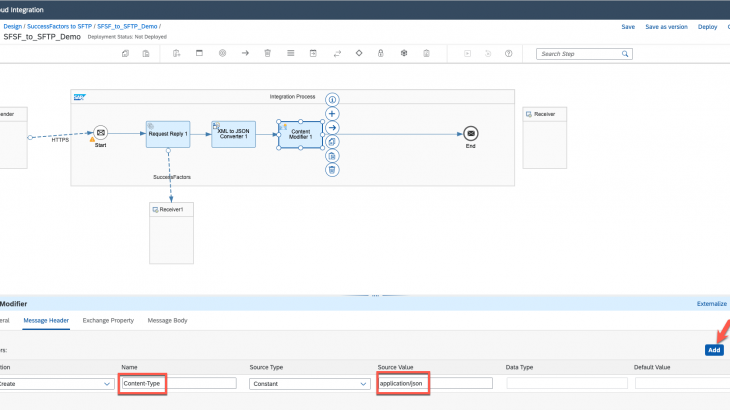Open the Mapping palette icon with horizontal lines
Image resolution: width=730 pixels, height=410 pixels.
coord(291,53)
